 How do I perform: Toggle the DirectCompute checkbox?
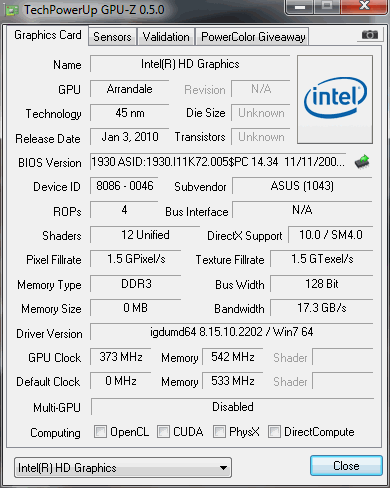[274, 431]
